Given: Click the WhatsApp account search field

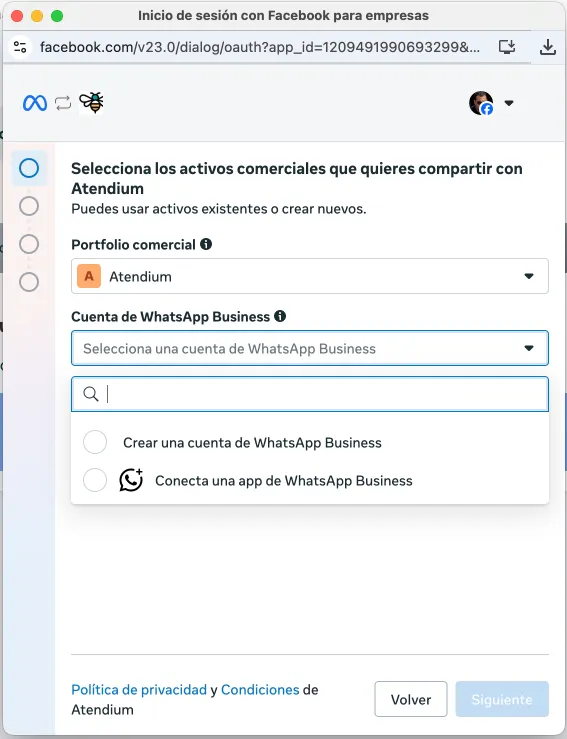Looking at the screenshot, I should tap(310, 394).
